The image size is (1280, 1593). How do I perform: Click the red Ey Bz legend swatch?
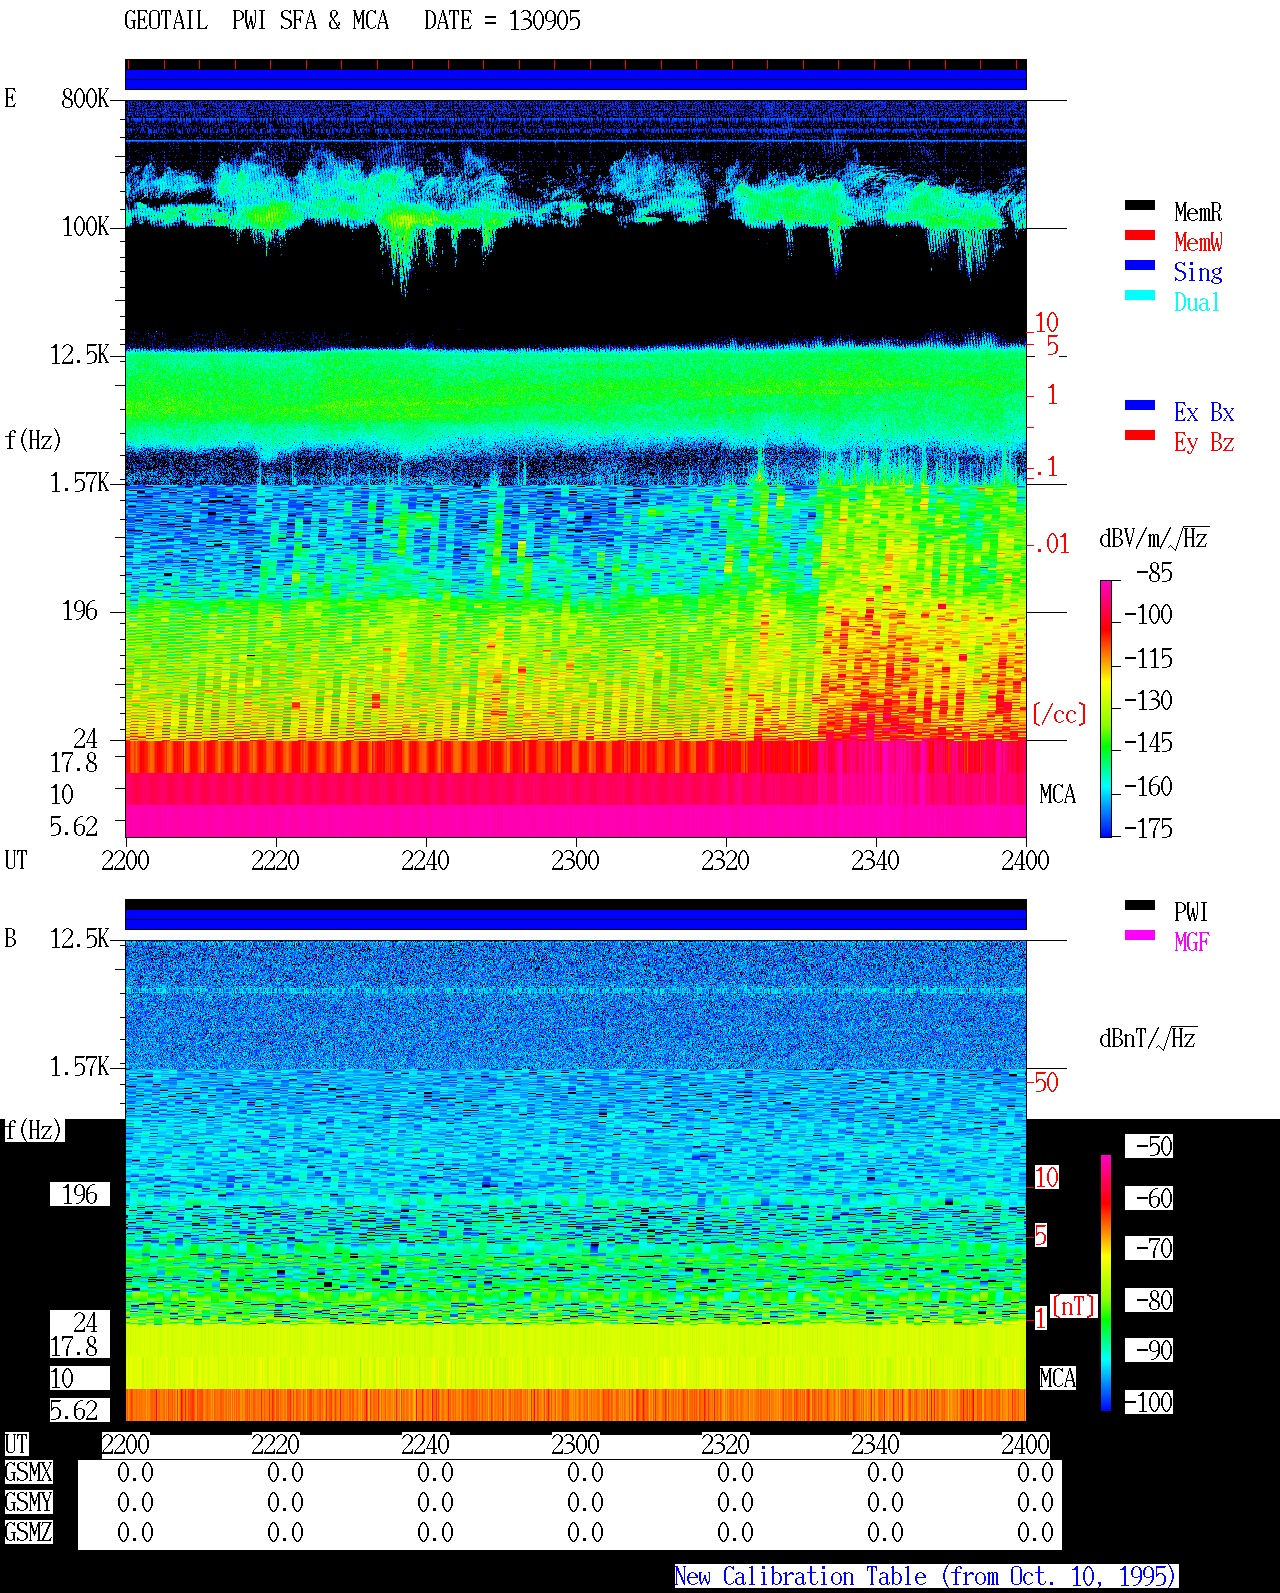point(1140,435)
